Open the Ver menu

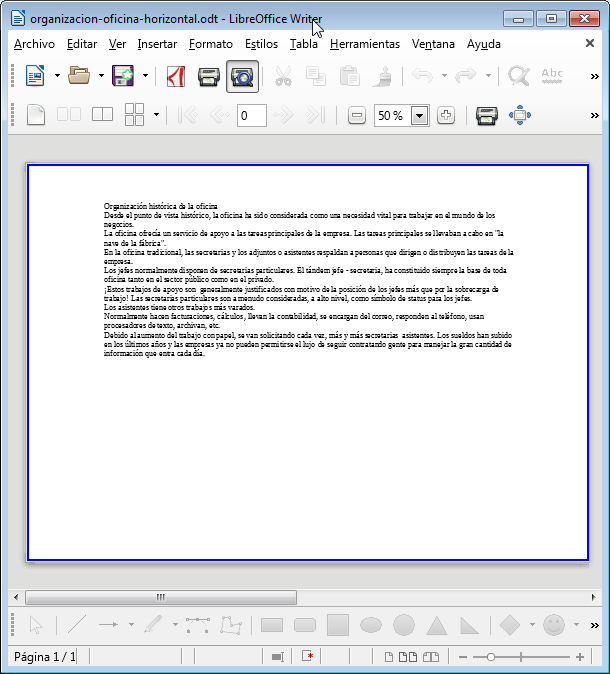click(x=117, y=44)
